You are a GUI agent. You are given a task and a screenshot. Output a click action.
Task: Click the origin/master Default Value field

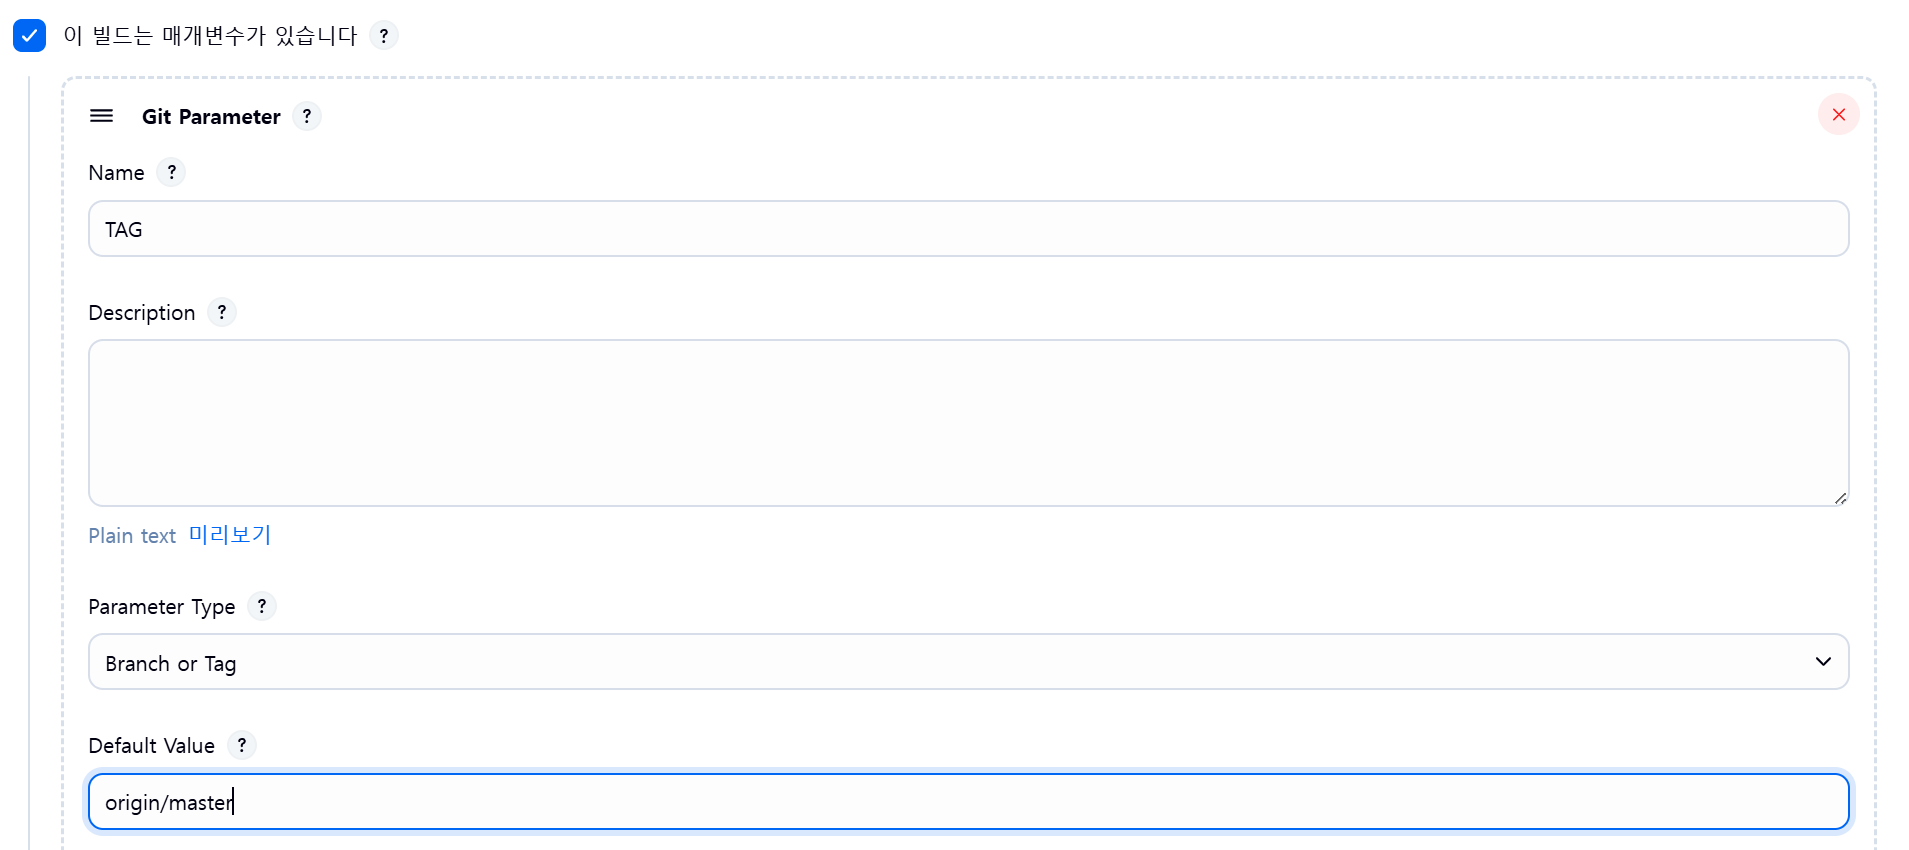pyautogui.click(x=968, y=802)
